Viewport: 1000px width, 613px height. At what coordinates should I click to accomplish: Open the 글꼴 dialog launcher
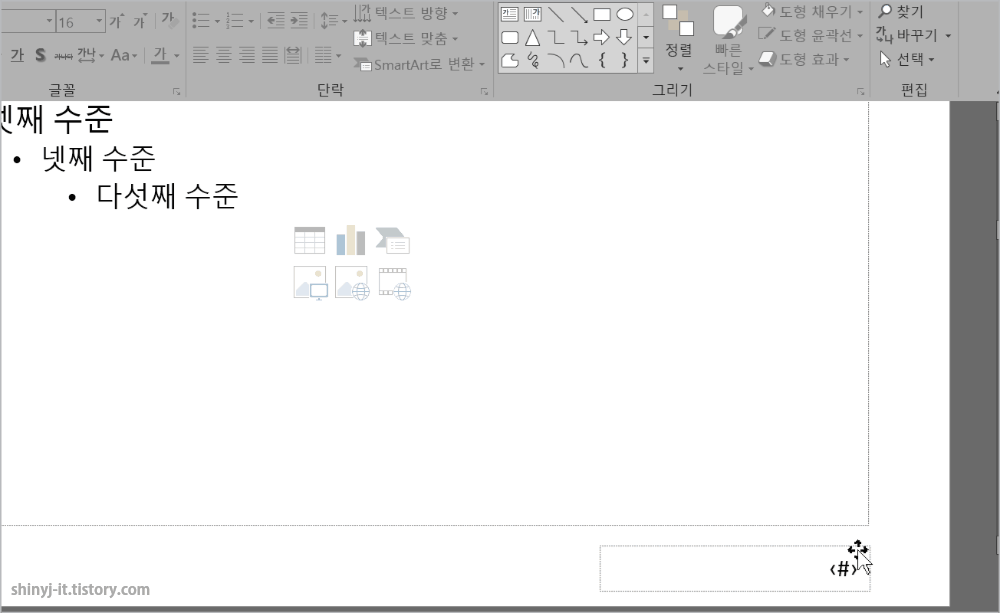coord(177,92)
